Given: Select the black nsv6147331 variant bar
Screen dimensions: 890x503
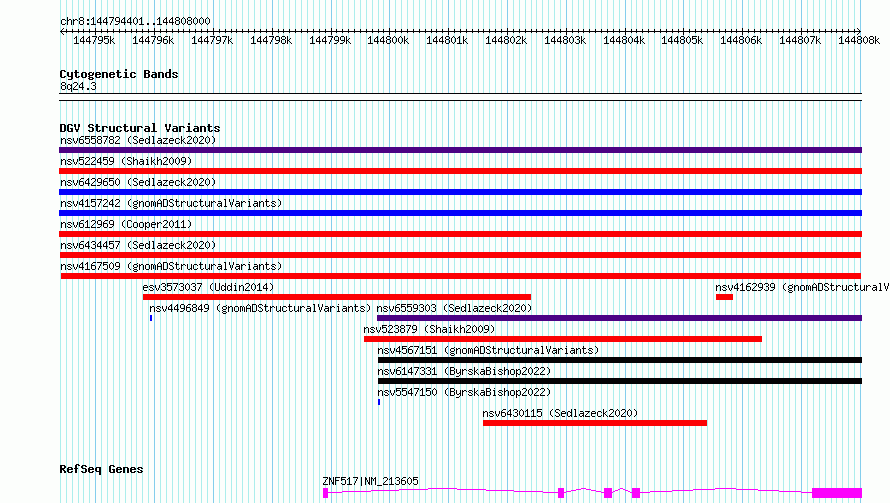Looking at the screenshot, I should (x=620, y=381).
